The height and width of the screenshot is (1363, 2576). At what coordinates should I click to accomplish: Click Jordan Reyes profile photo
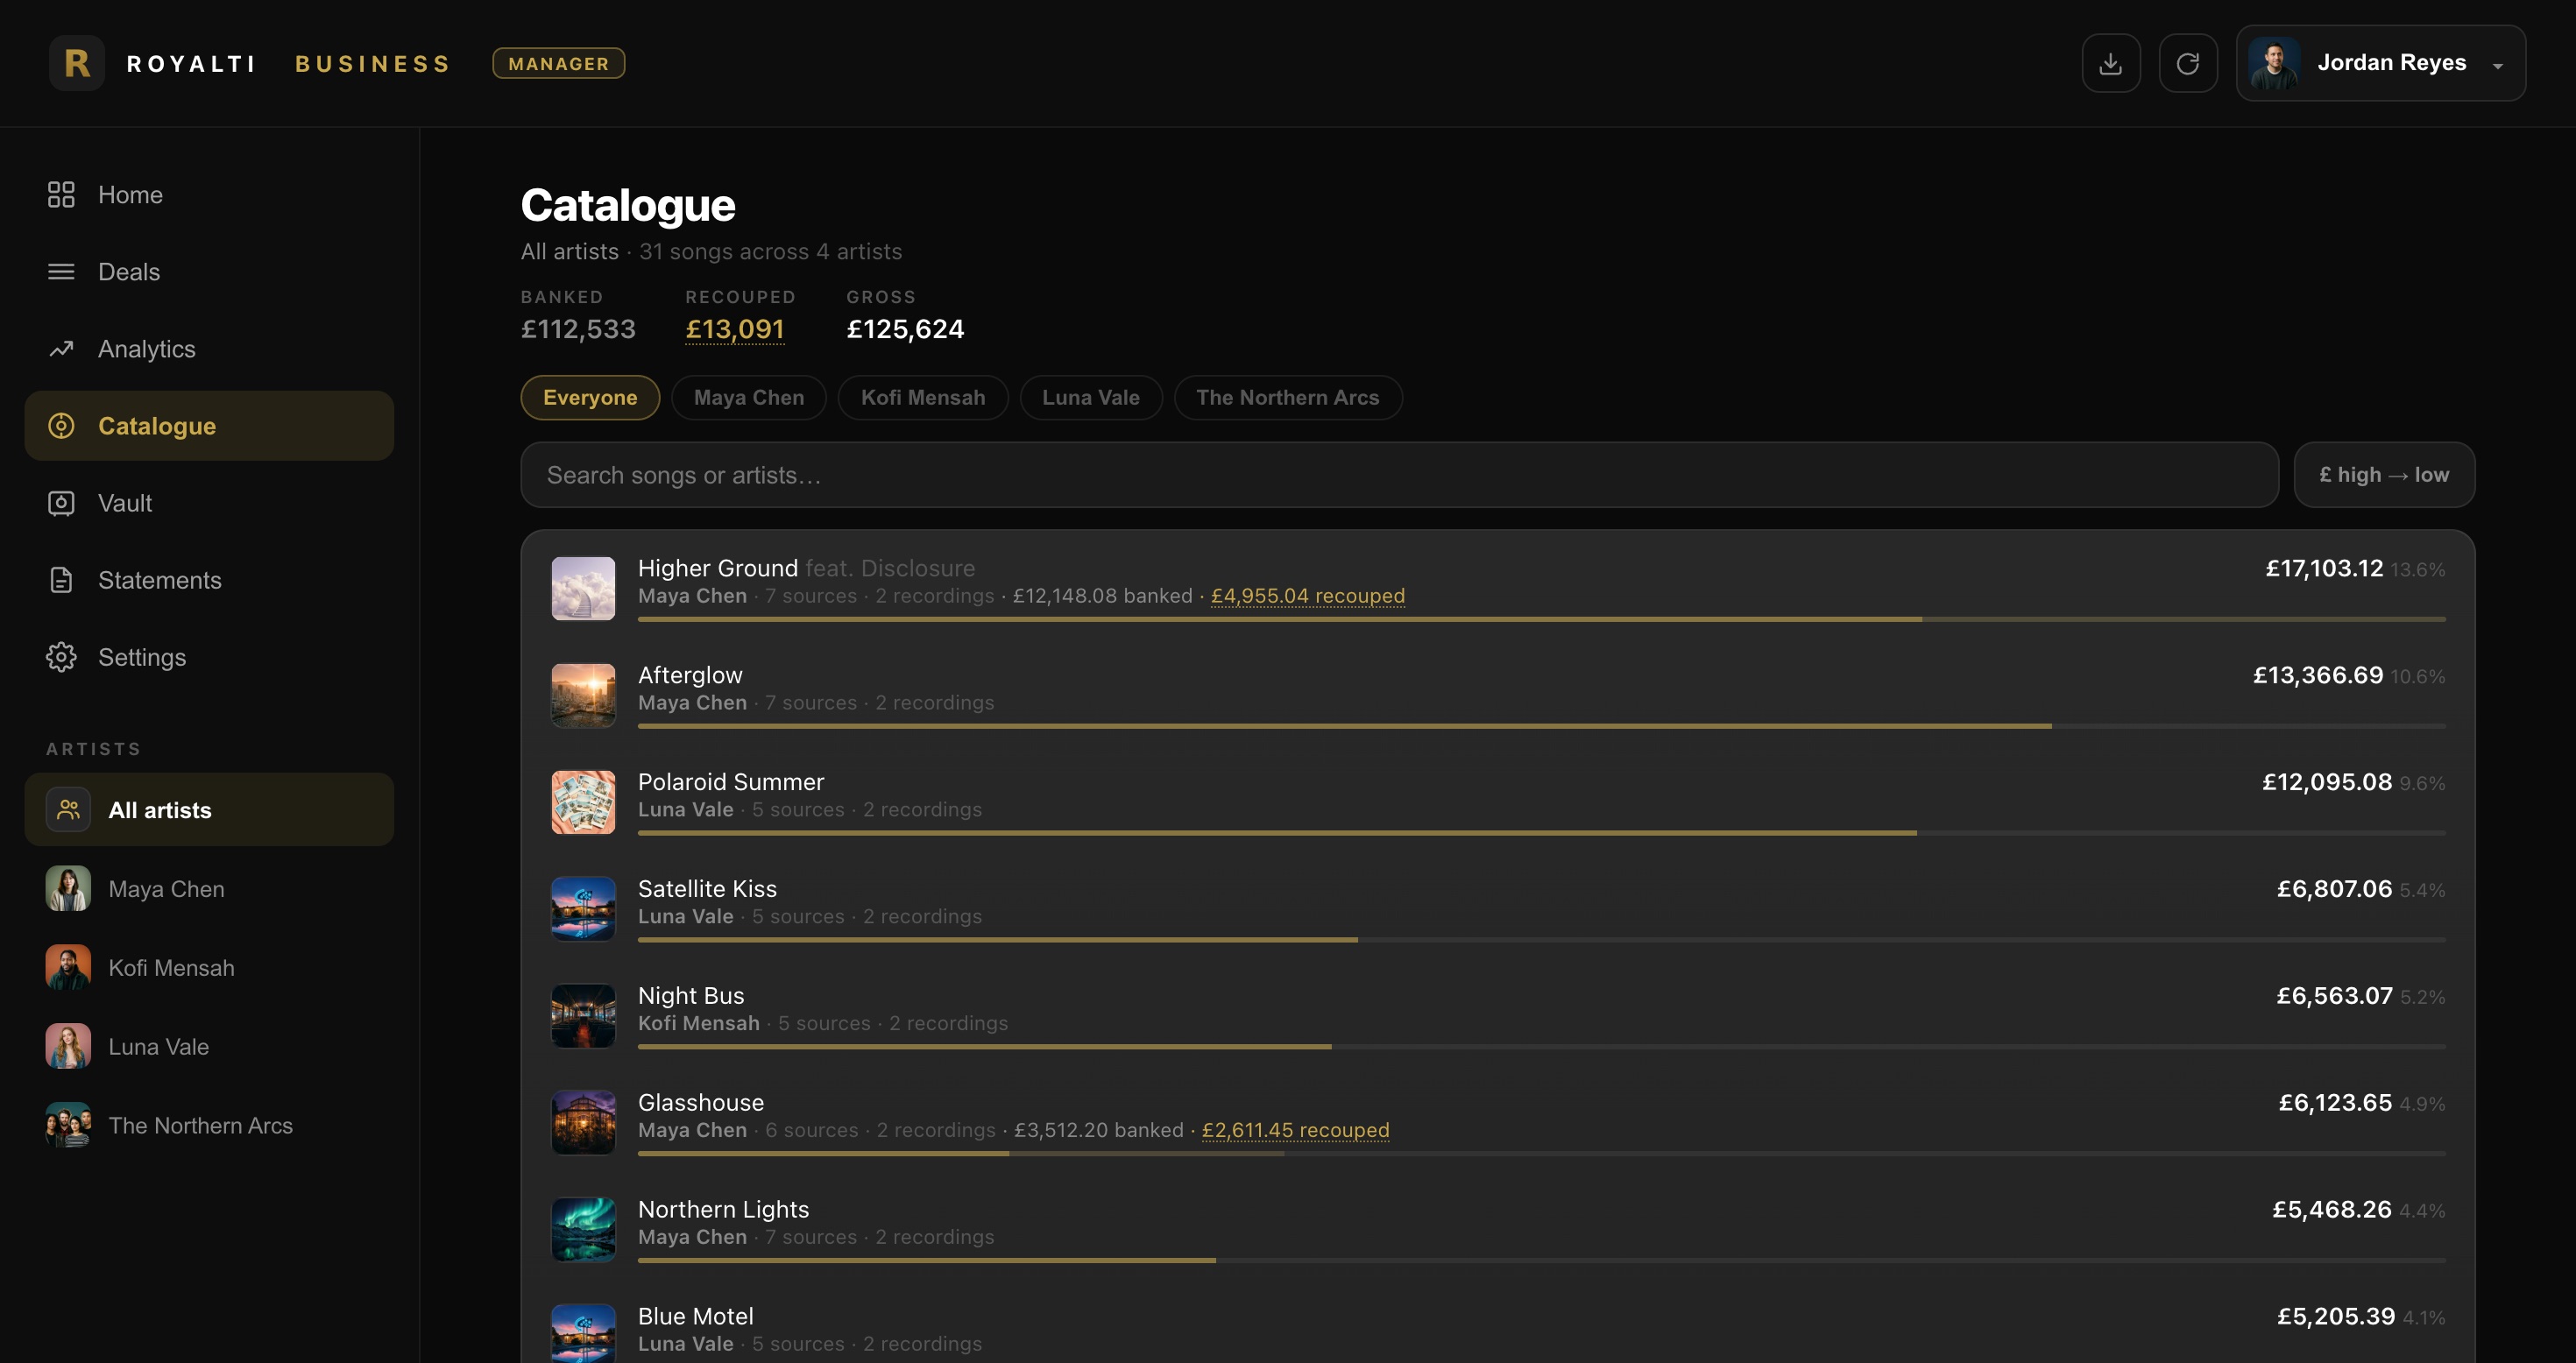tap(2274, 63)
